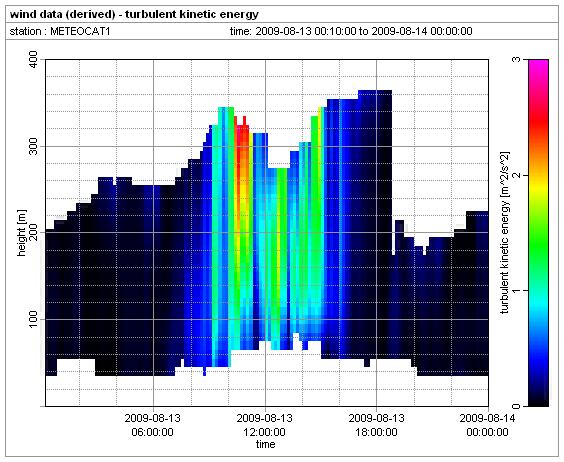Click the '300' height axis label
Viewport: 564px width, 462px height.
pos(33,146)
